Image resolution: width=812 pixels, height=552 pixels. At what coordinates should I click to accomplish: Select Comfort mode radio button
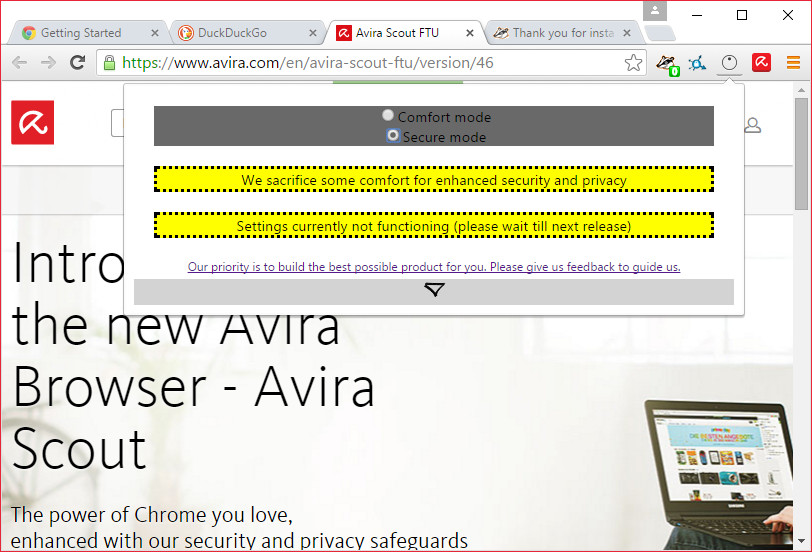388,115
